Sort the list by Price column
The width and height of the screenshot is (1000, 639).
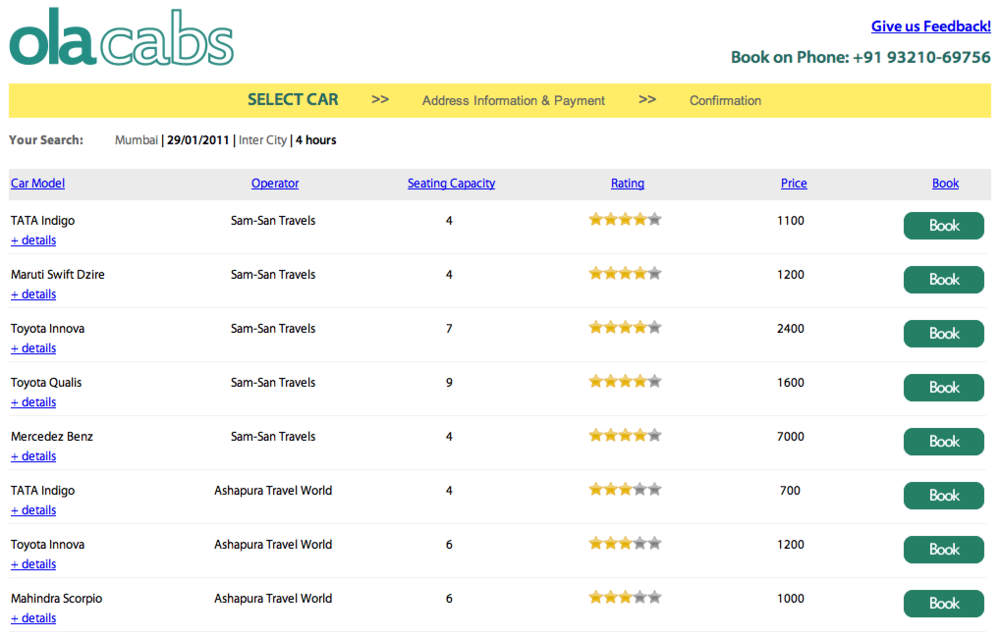coord(793,183)
